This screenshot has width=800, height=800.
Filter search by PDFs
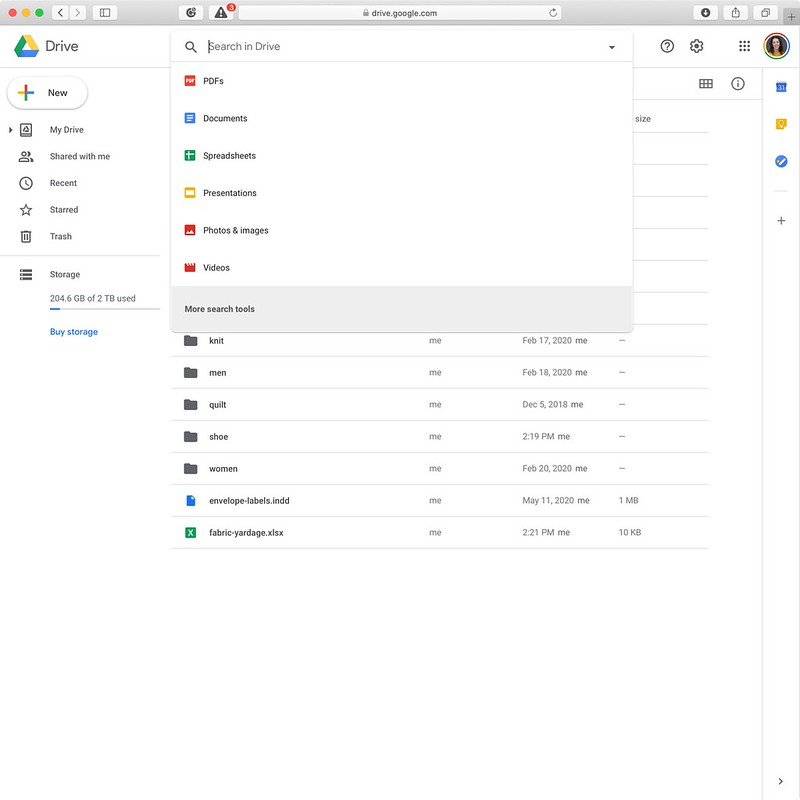tap(213, 81)
